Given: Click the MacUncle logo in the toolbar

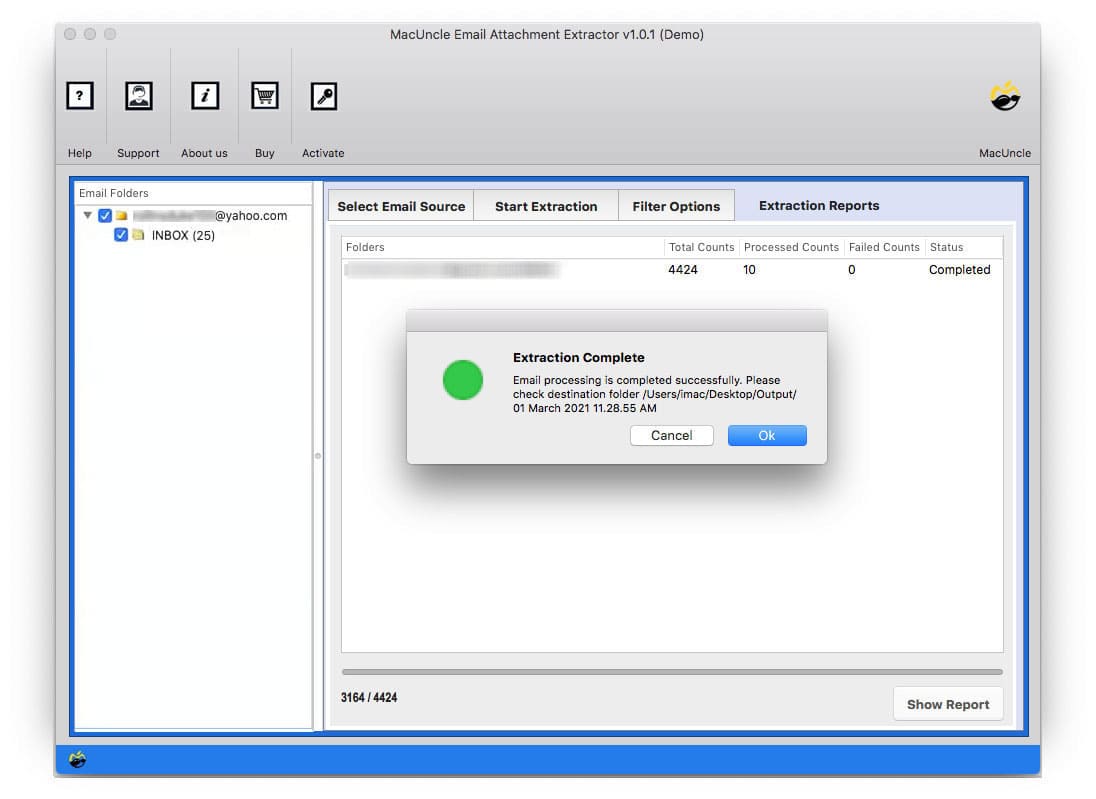Looking at the screenshot, I should click(x=1005, y=96).
